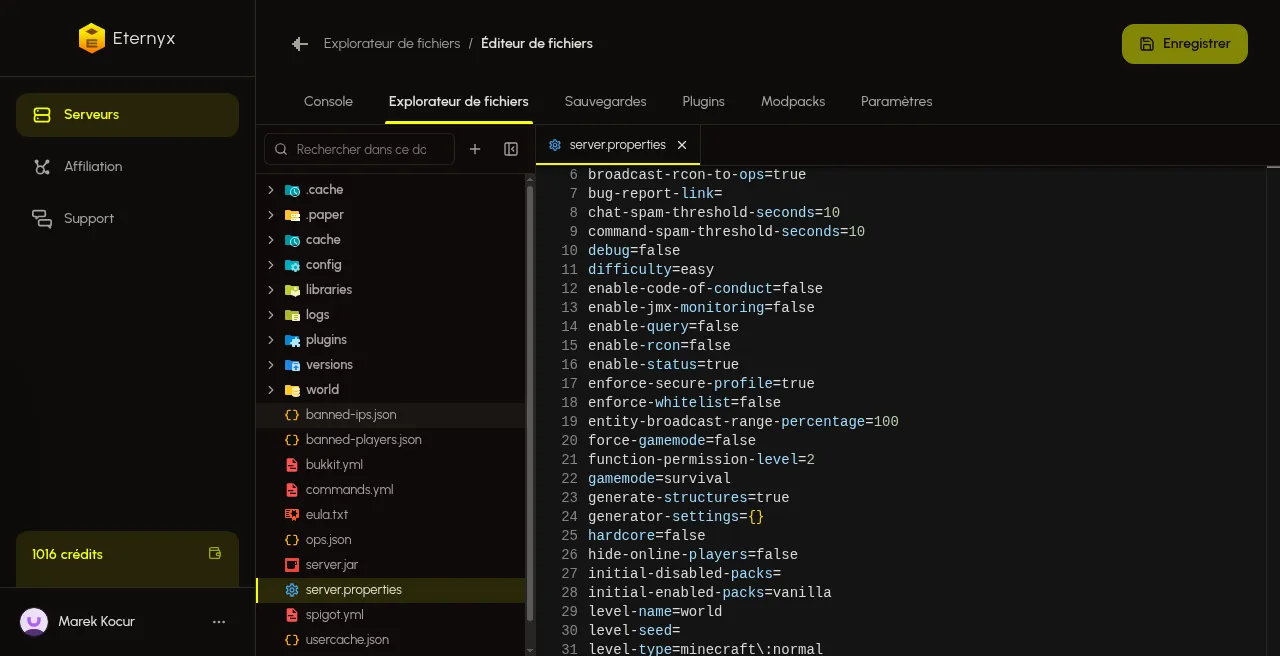Click the usercache.json file icon
Image resolution: width=1280 pixels, height=656 pixels.
pyautogui.click(x=292, y=640)
